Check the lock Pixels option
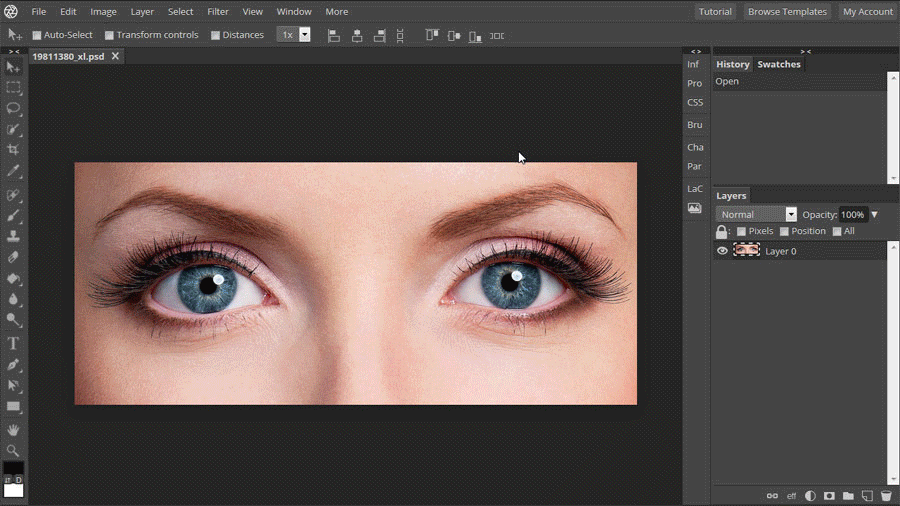This screenshot has height=506, width=900. point(741,232)
